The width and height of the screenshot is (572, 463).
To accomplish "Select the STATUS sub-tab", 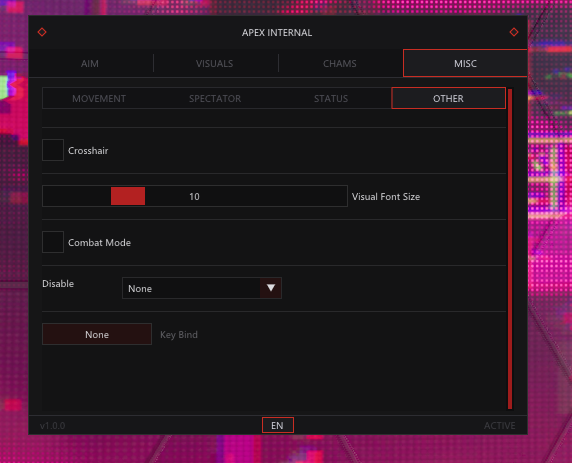I will pyautogui.click(x=331, y=99).
